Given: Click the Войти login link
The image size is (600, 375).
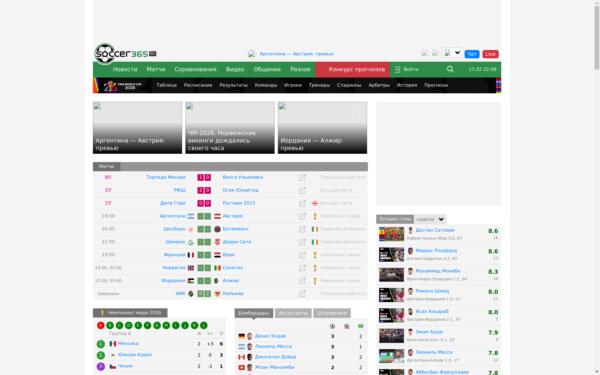Looking at the screenshot, I should pos(411,69).
